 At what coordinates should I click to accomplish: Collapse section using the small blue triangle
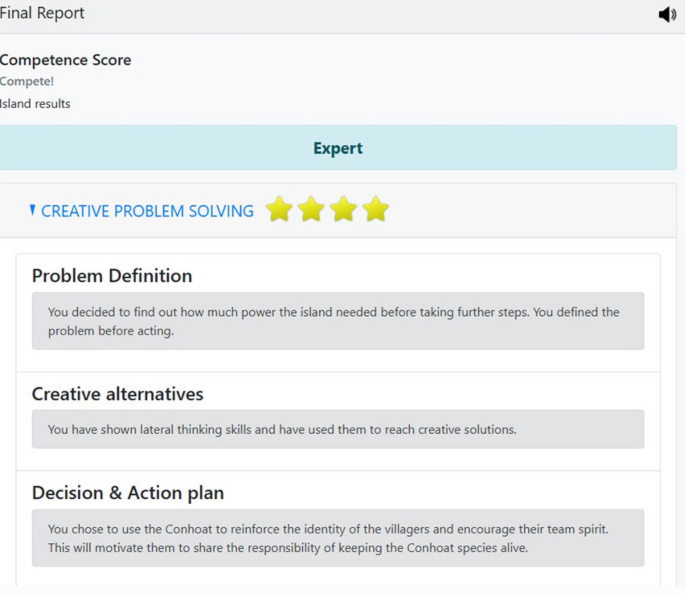33,210
